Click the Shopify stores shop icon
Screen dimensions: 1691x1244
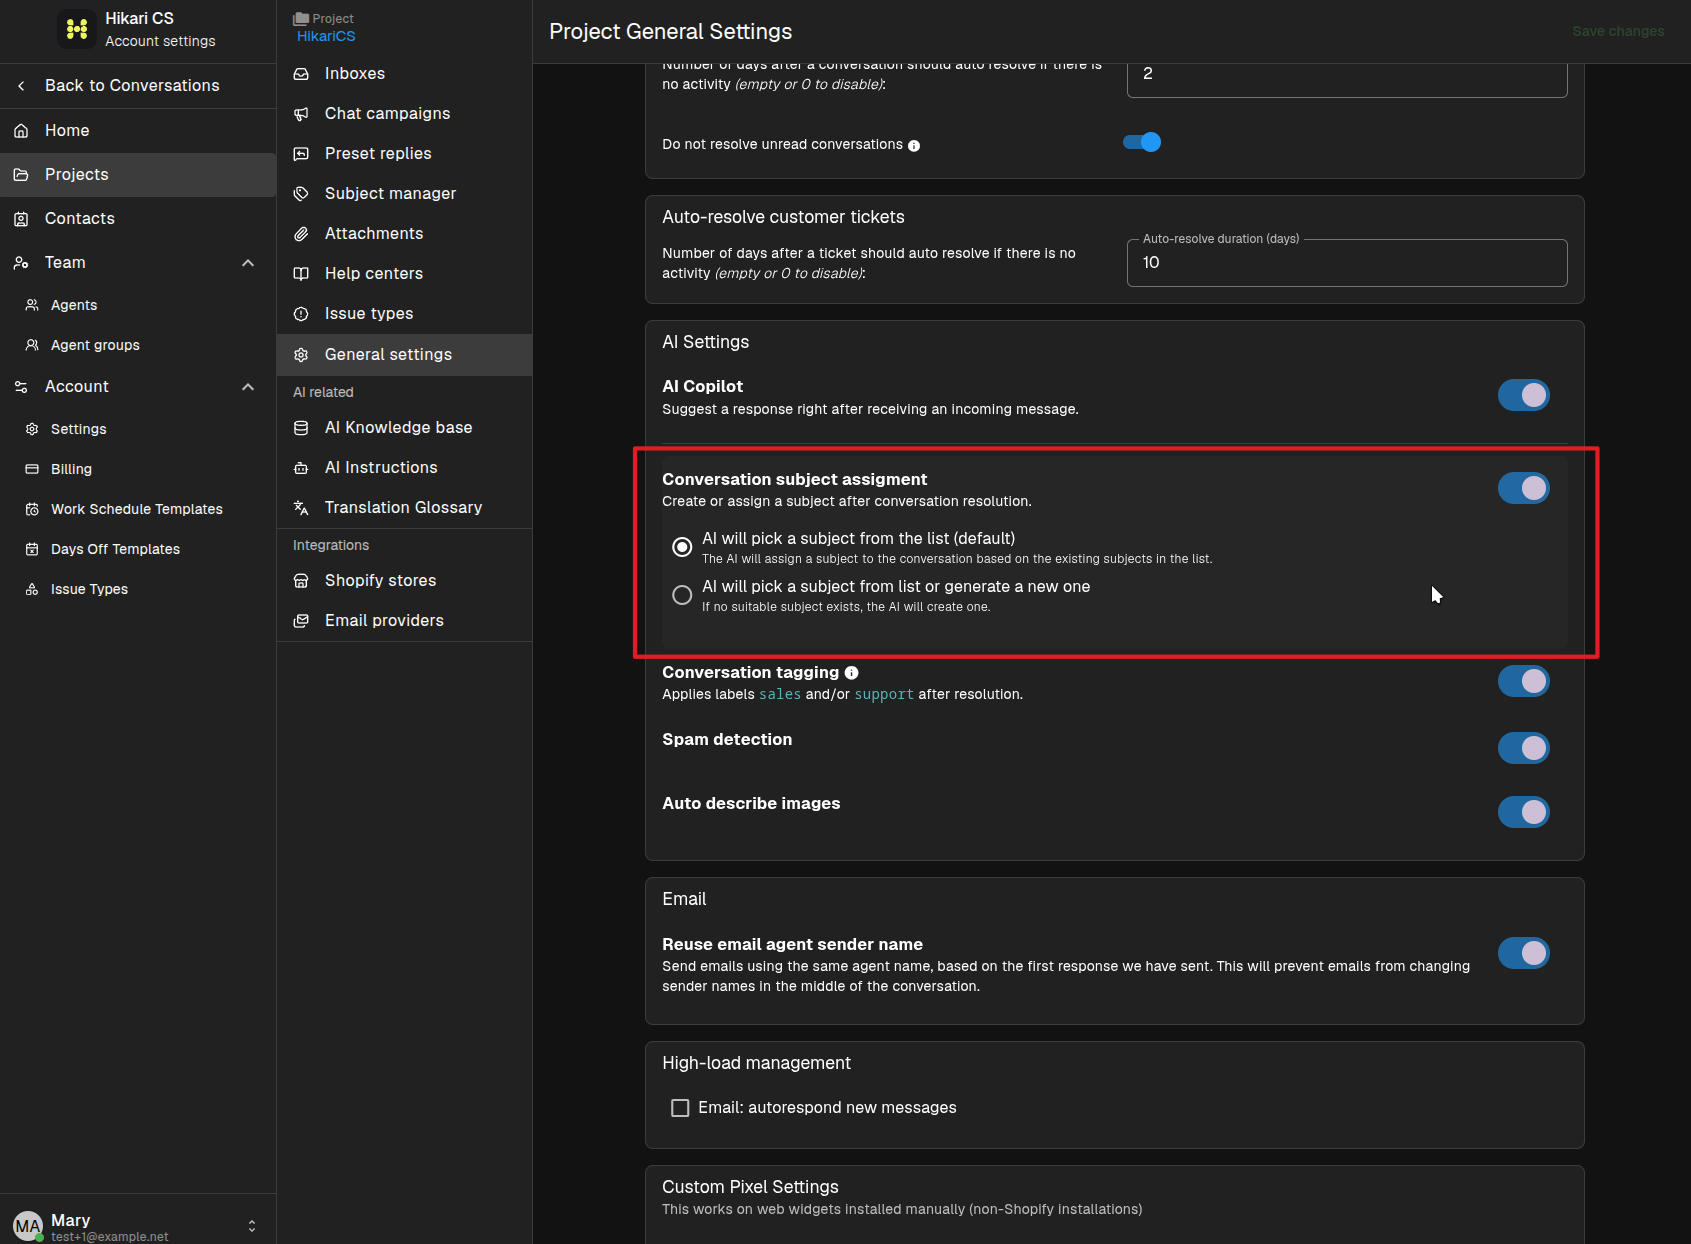click(301, 581)
